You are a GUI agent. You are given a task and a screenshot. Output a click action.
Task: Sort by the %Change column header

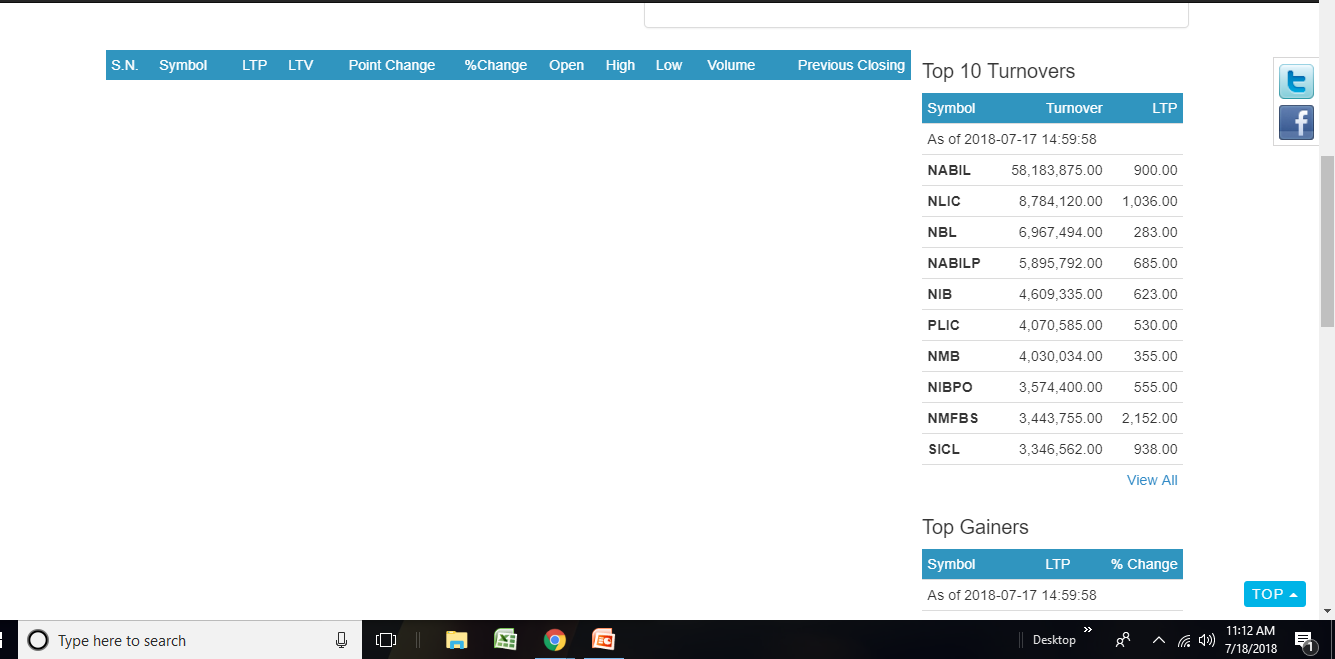pos(495,65)
